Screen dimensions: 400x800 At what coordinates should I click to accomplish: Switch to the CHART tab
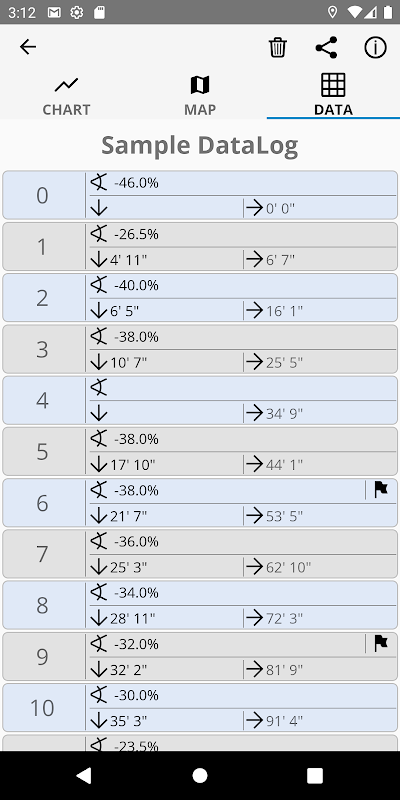click(66, 95)
